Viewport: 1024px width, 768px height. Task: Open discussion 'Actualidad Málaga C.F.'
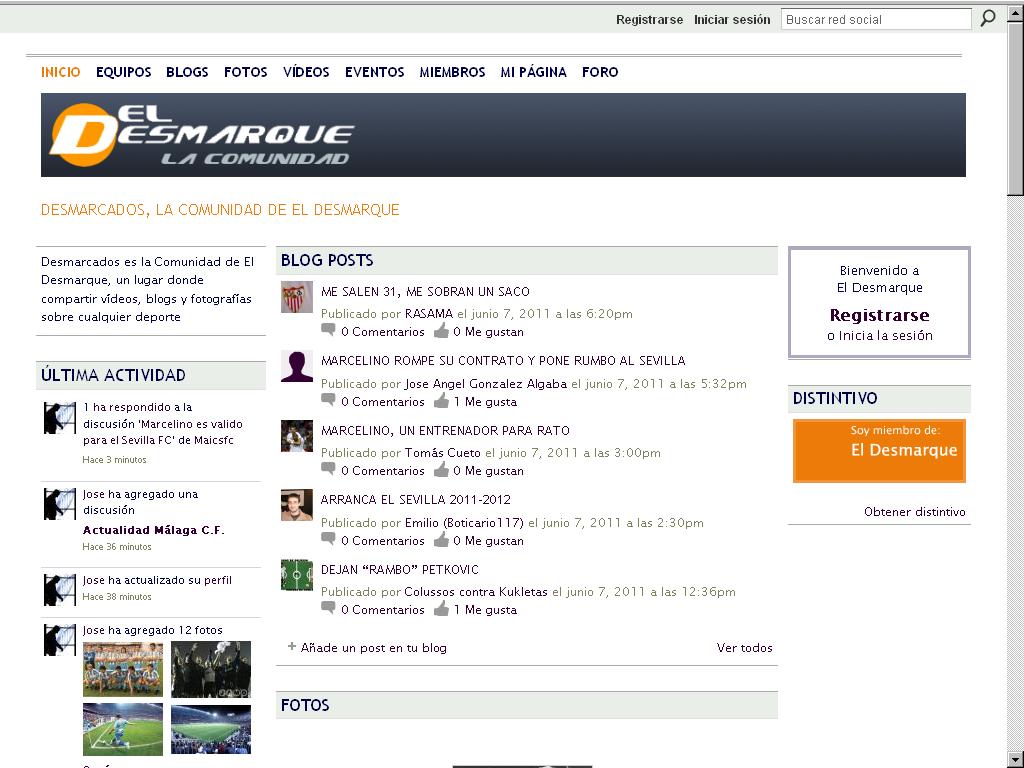click(153, 530)
